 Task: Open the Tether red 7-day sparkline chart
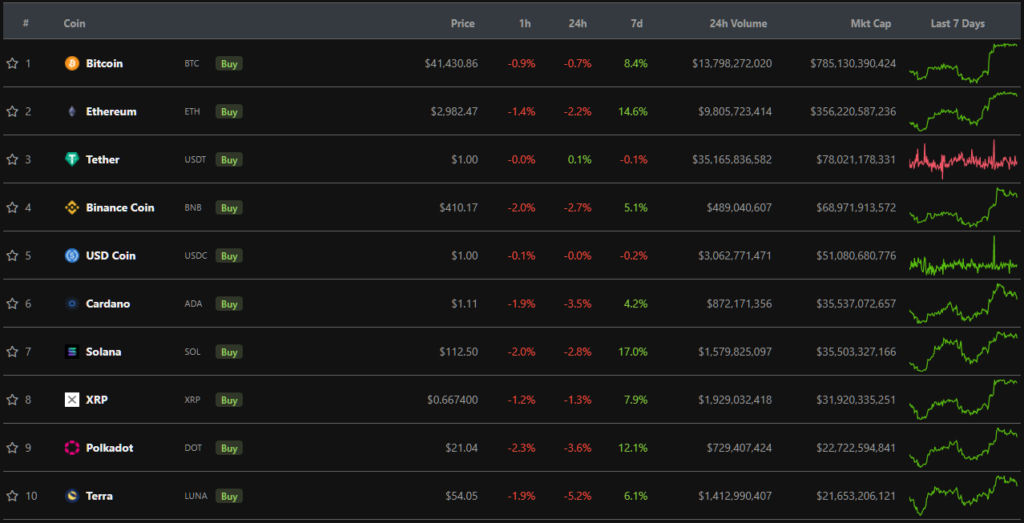[963, 159]
